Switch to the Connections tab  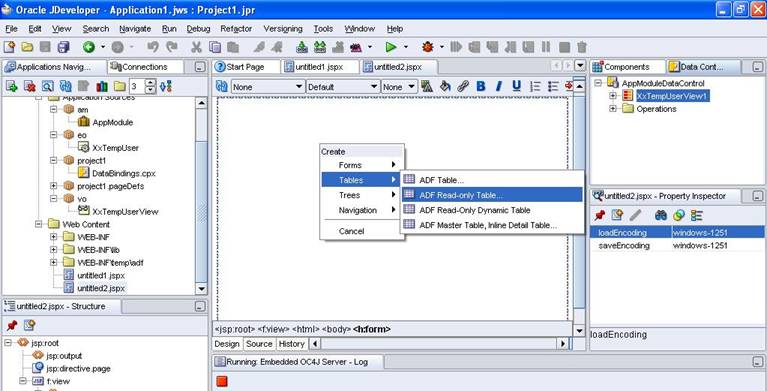pos(145,67)
